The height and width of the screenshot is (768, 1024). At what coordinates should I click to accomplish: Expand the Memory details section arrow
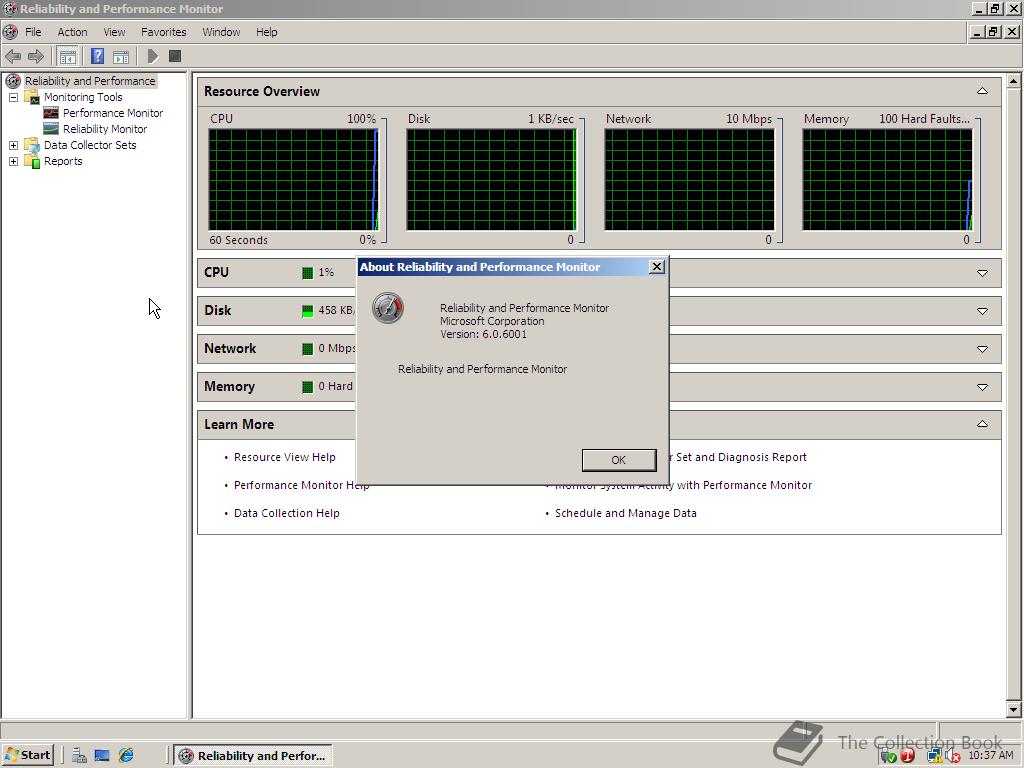click(982, 387)
